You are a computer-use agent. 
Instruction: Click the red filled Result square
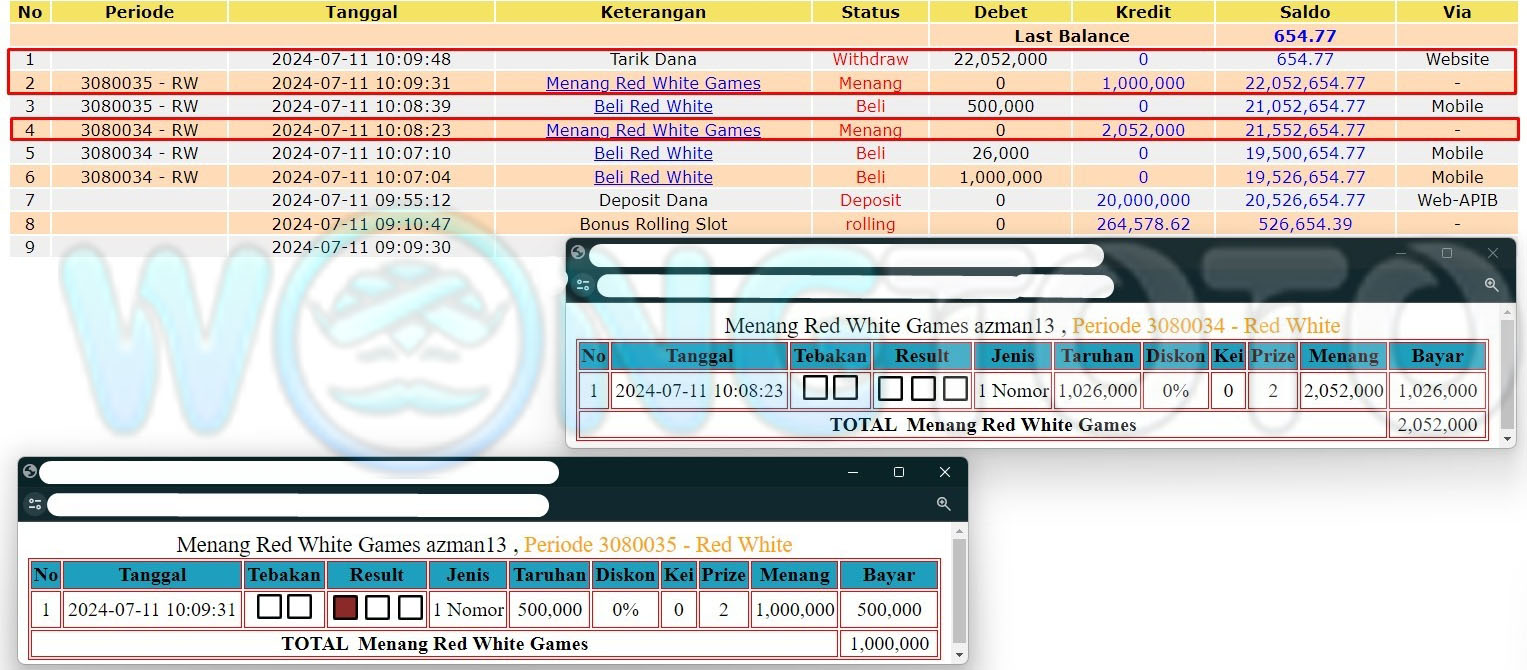345,607
